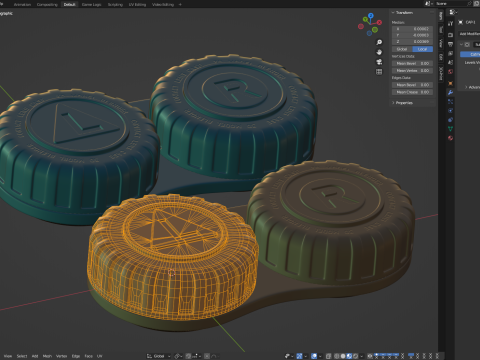Open the View sidebar tab
480x360 pixels.
441,43
